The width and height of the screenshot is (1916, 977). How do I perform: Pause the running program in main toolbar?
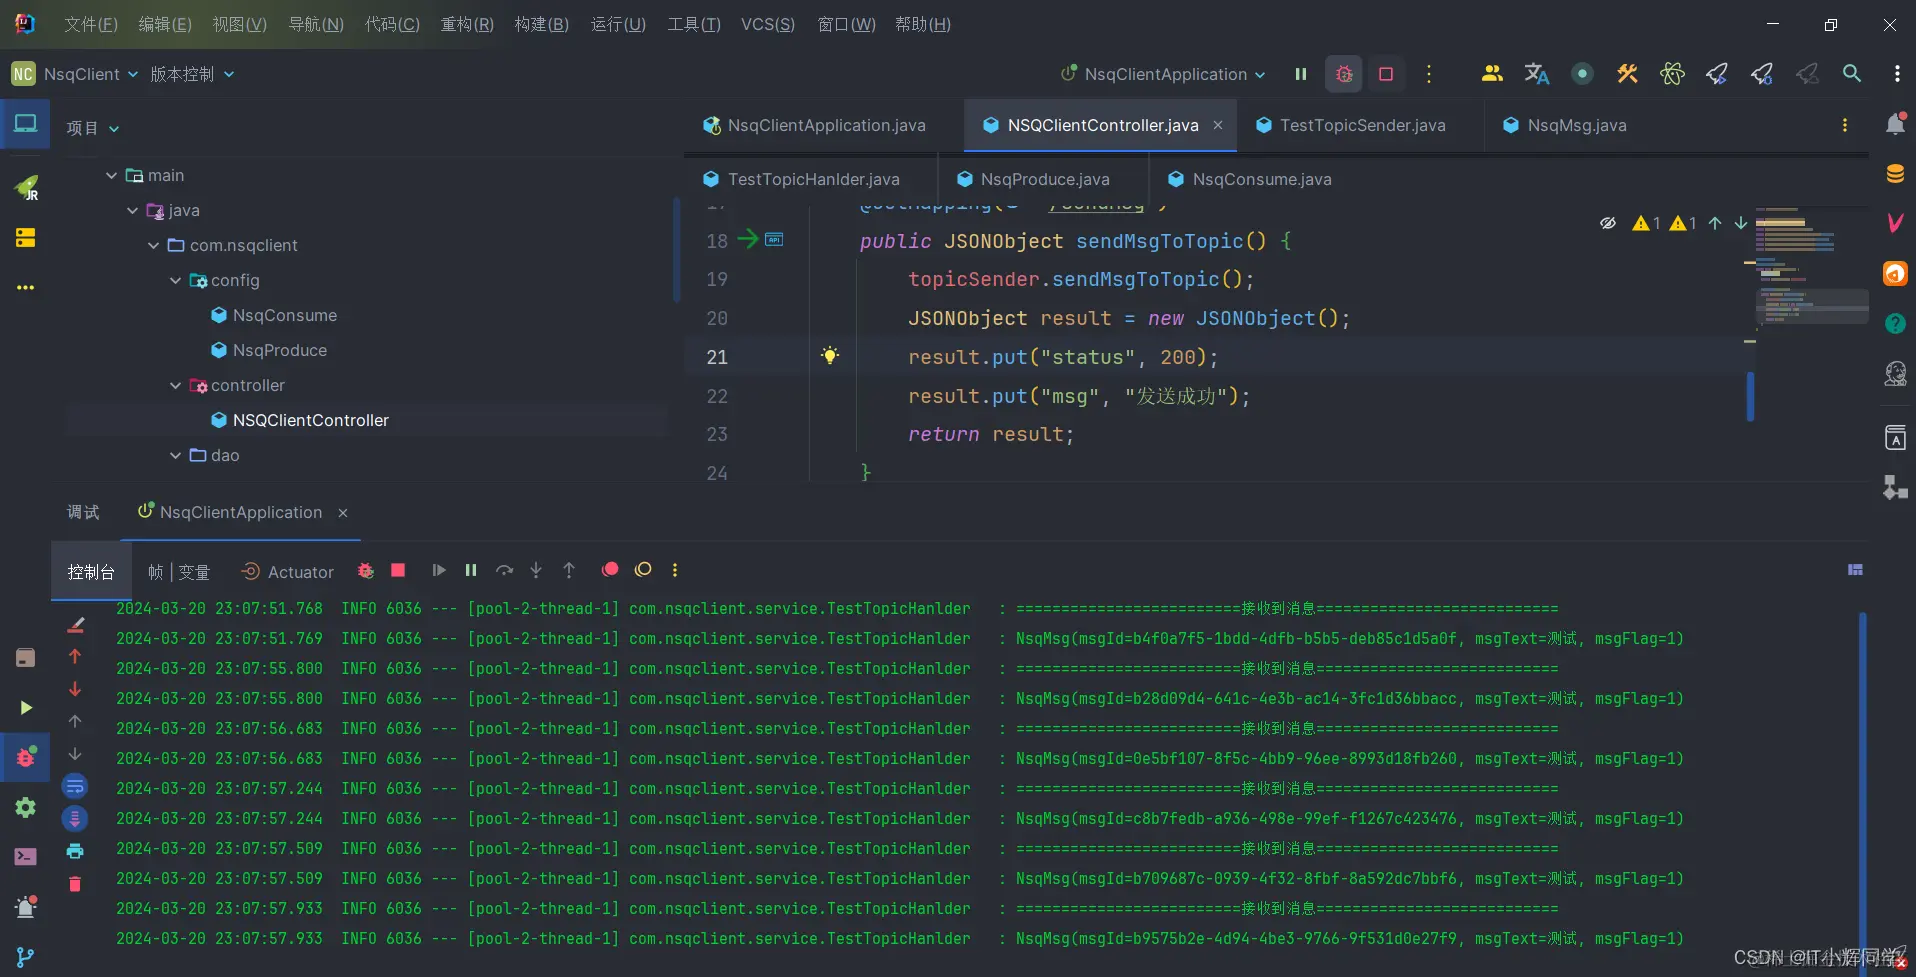click(x=1301, y=74)
